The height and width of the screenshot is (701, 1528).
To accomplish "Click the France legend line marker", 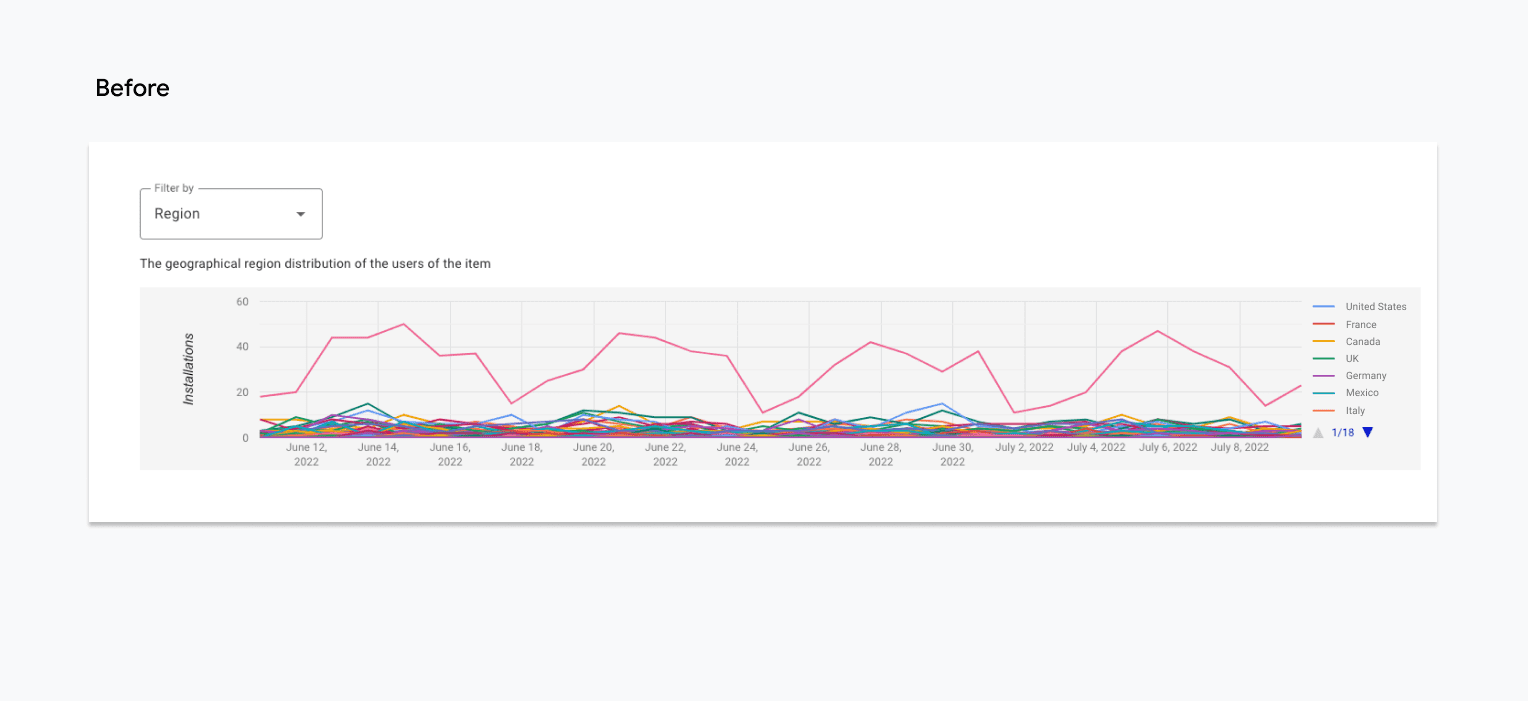I will [1322, 323].
